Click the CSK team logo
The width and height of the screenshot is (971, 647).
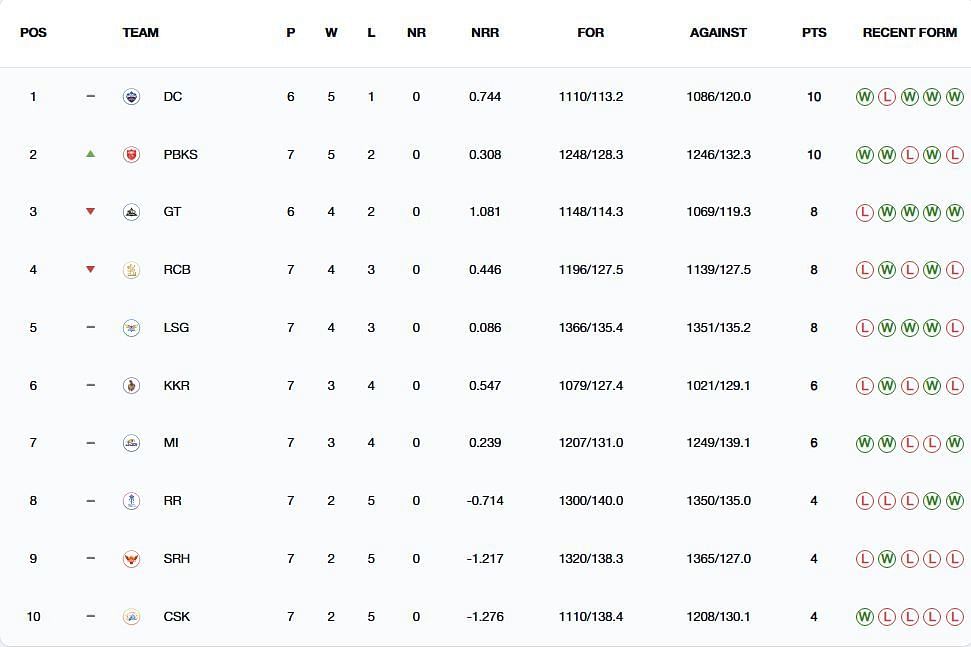[131, 617]
